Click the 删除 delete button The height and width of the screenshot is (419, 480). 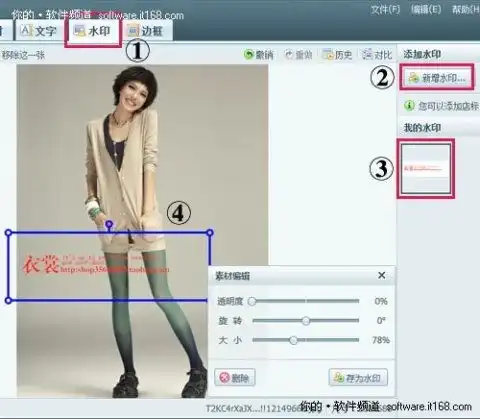(235, 377)
